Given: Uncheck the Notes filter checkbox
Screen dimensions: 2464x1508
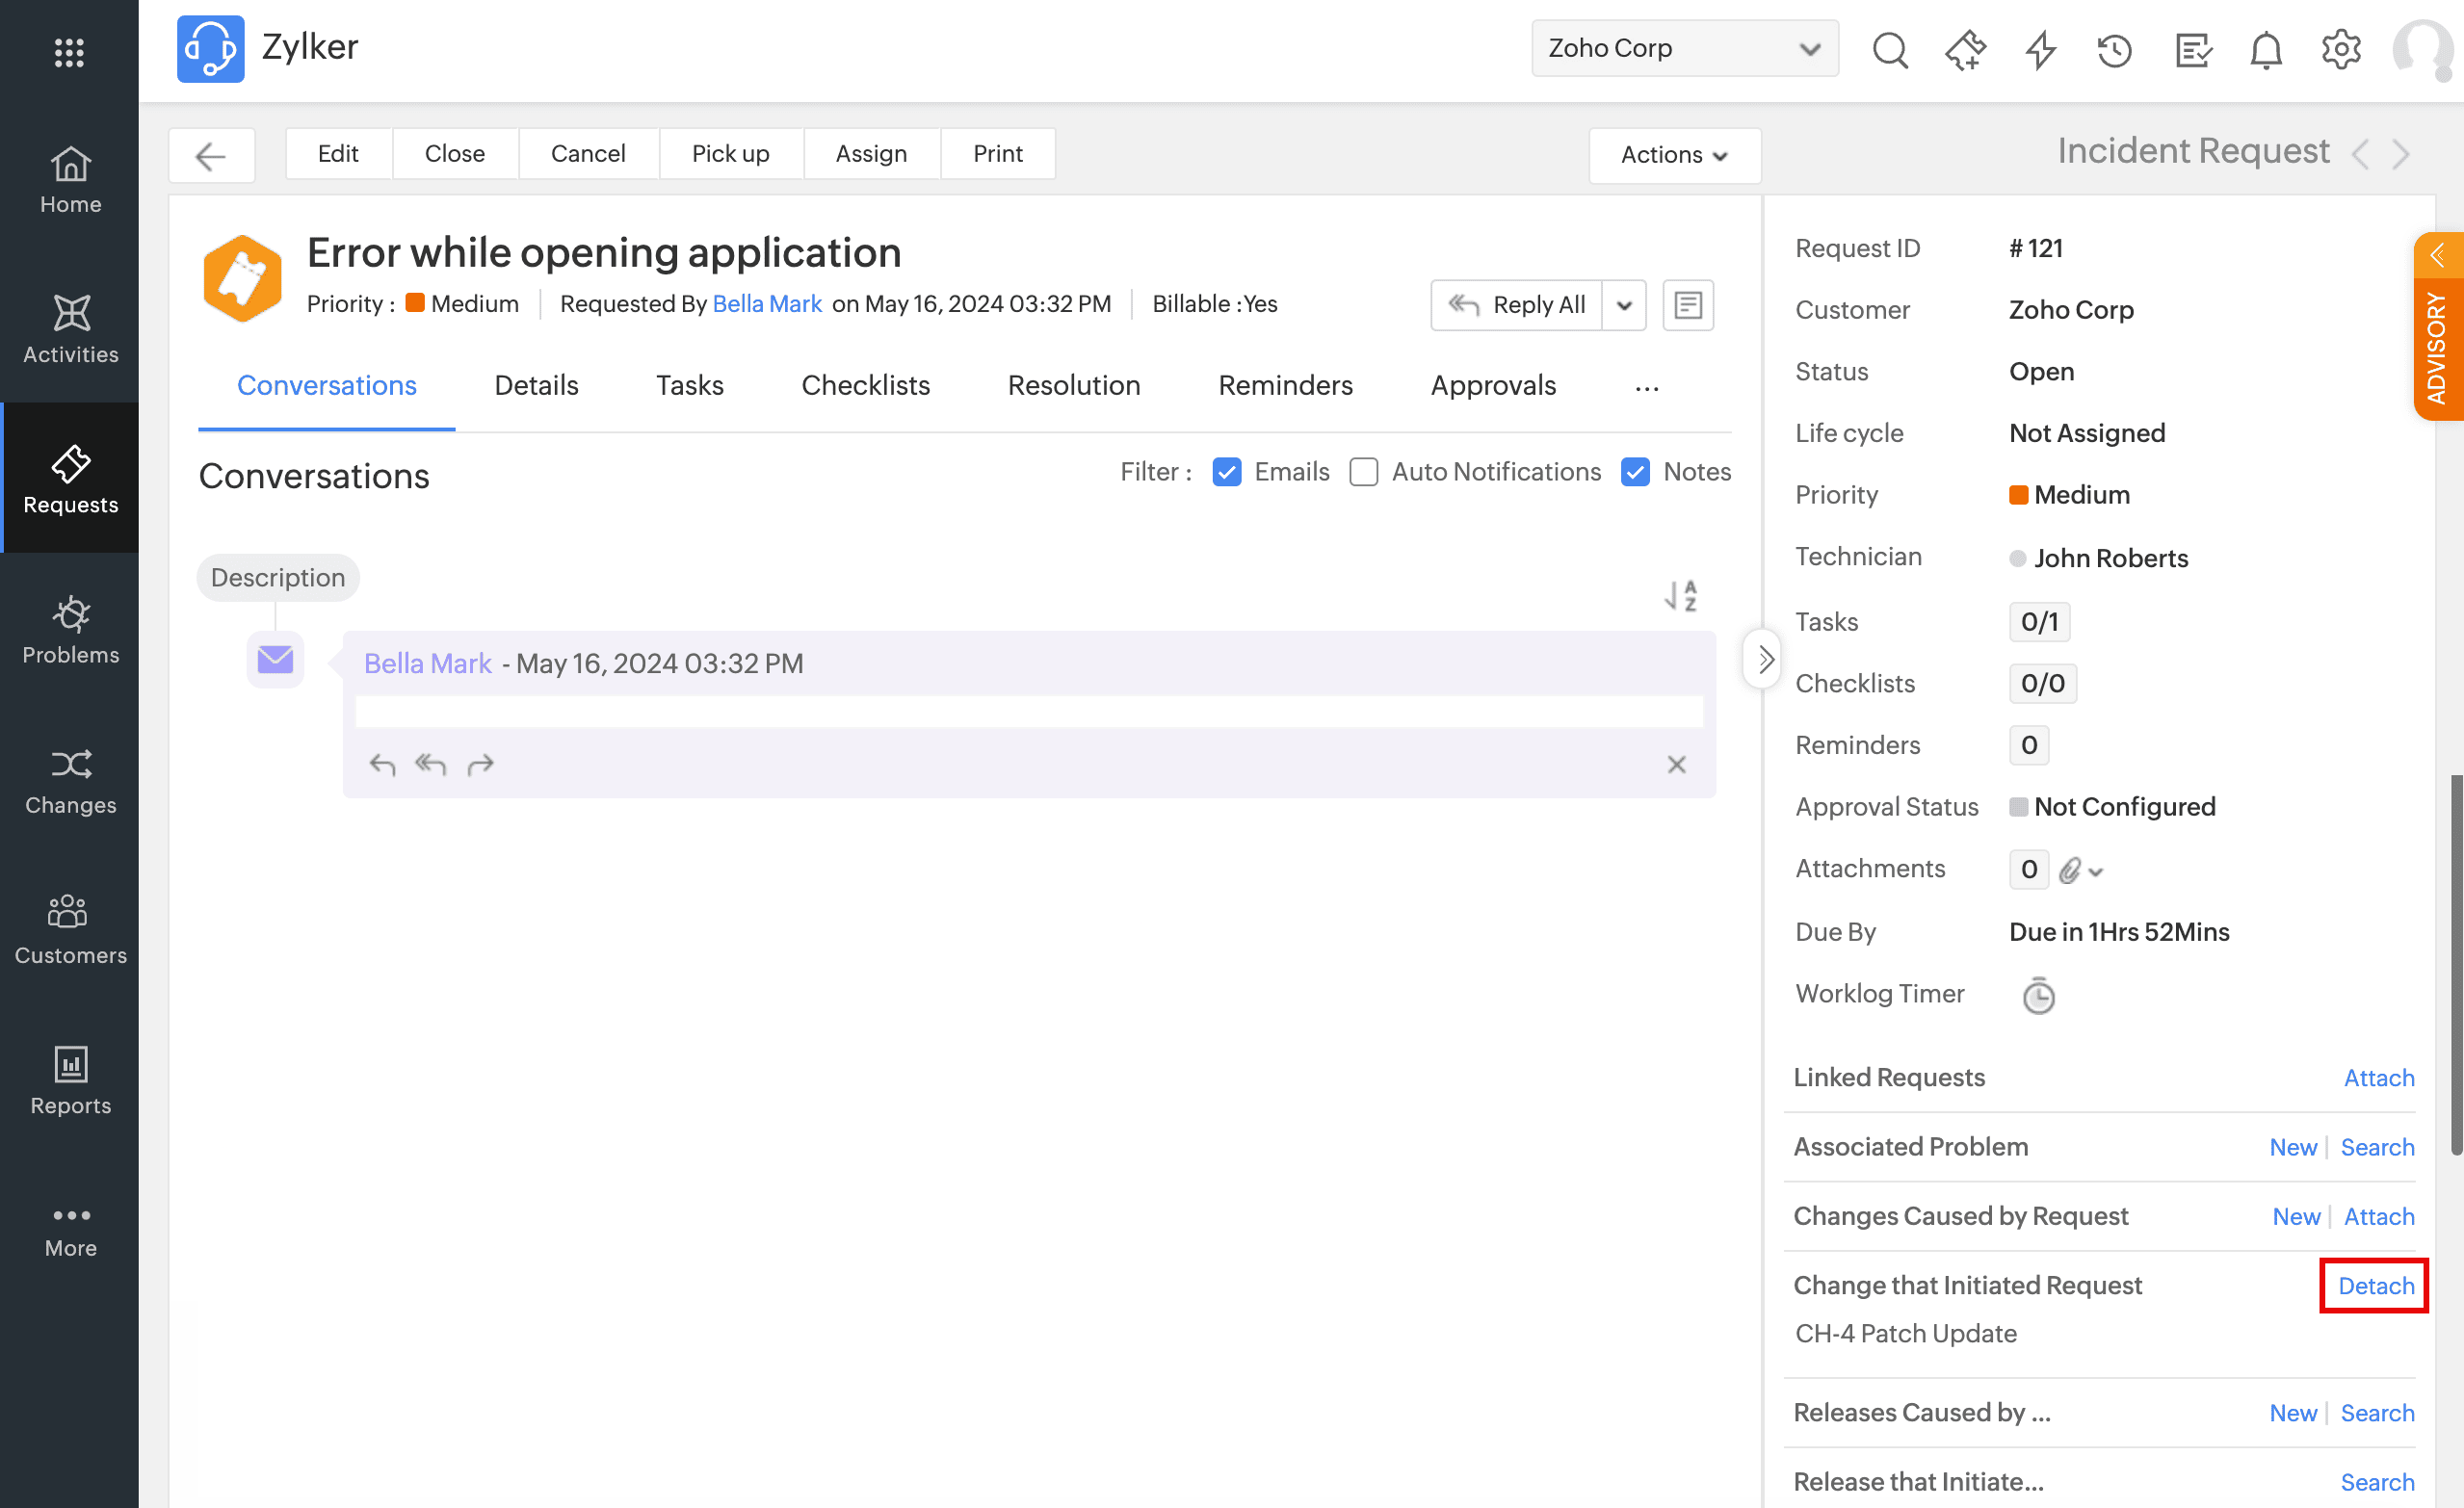Looking at the screenshot, I should click(x=1635, y=472).
